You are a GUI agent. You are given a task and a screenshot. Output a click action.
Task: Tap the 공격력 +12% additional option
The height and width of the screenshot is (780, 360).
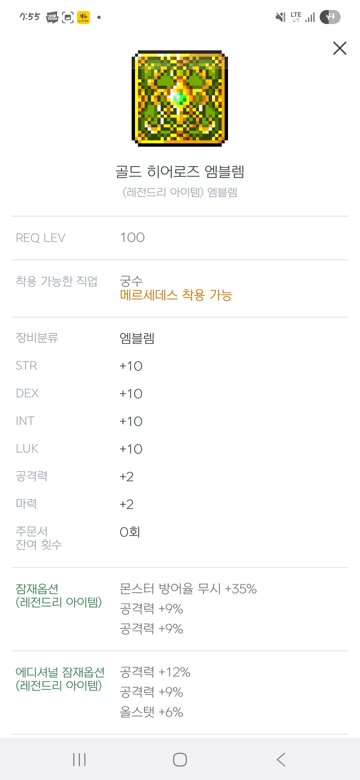tap(155, 673)
